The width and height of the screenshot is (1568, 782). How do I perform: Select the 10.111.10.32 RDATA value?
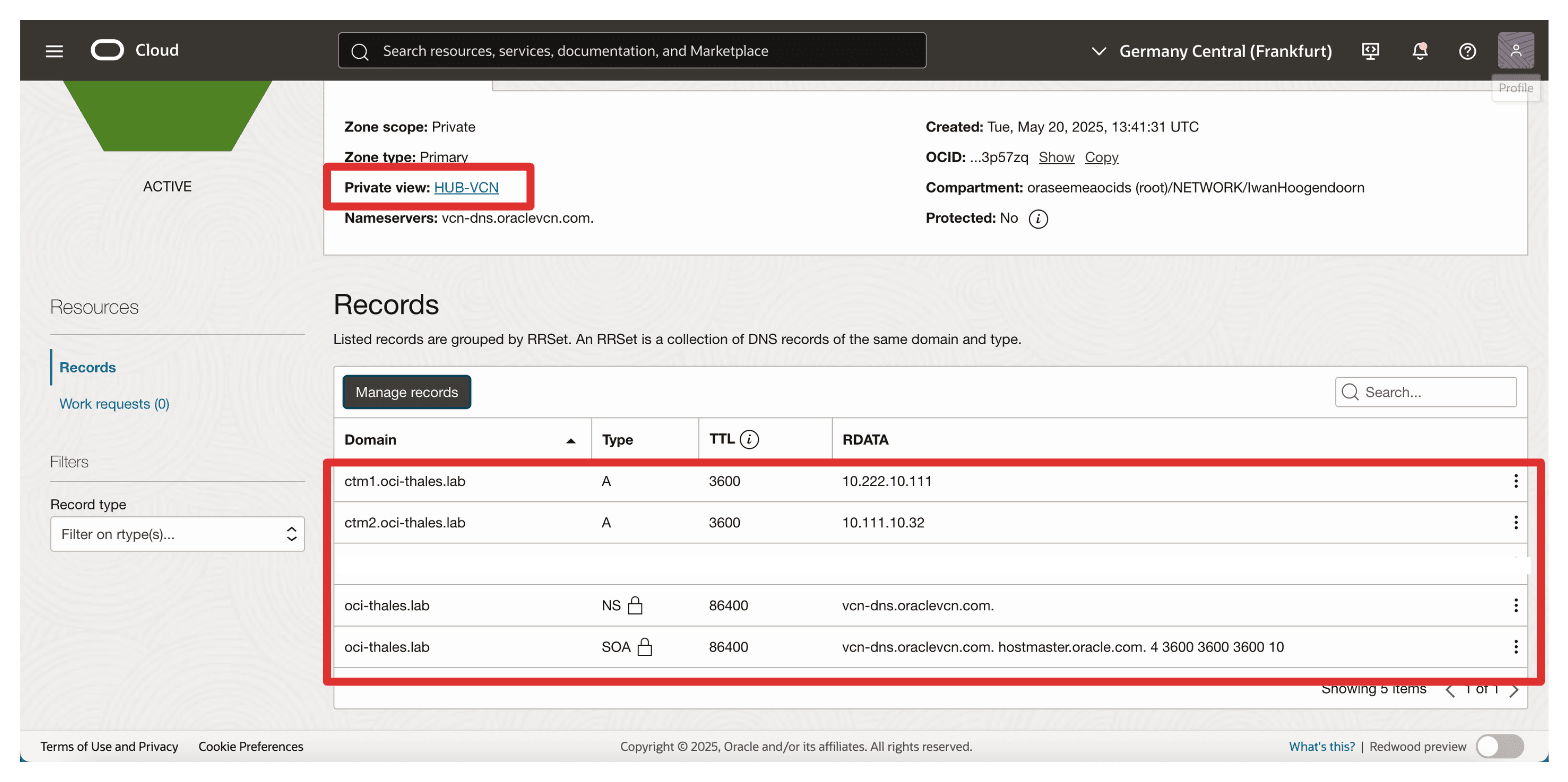click(x=883, y=522)
